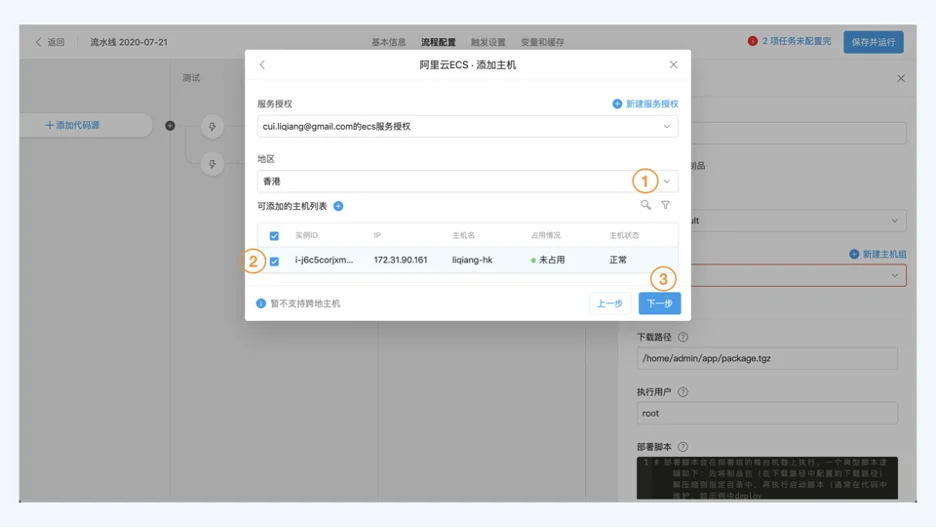The width and height of the screenshot is (936, 528).
Task: Click the IP 172.31.90.161 cell
Action: click(401, 260)
